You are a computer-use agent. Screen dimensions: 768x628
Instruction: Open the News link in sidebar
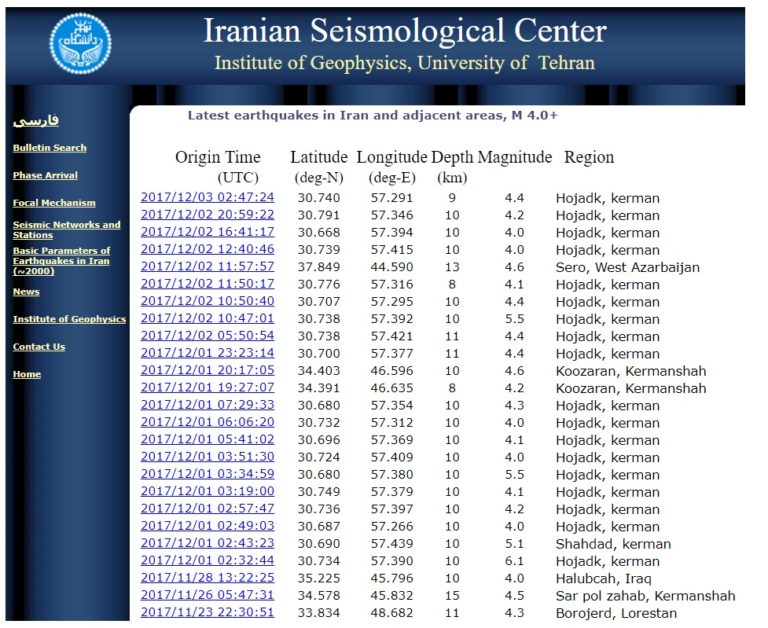coord(26,292)
